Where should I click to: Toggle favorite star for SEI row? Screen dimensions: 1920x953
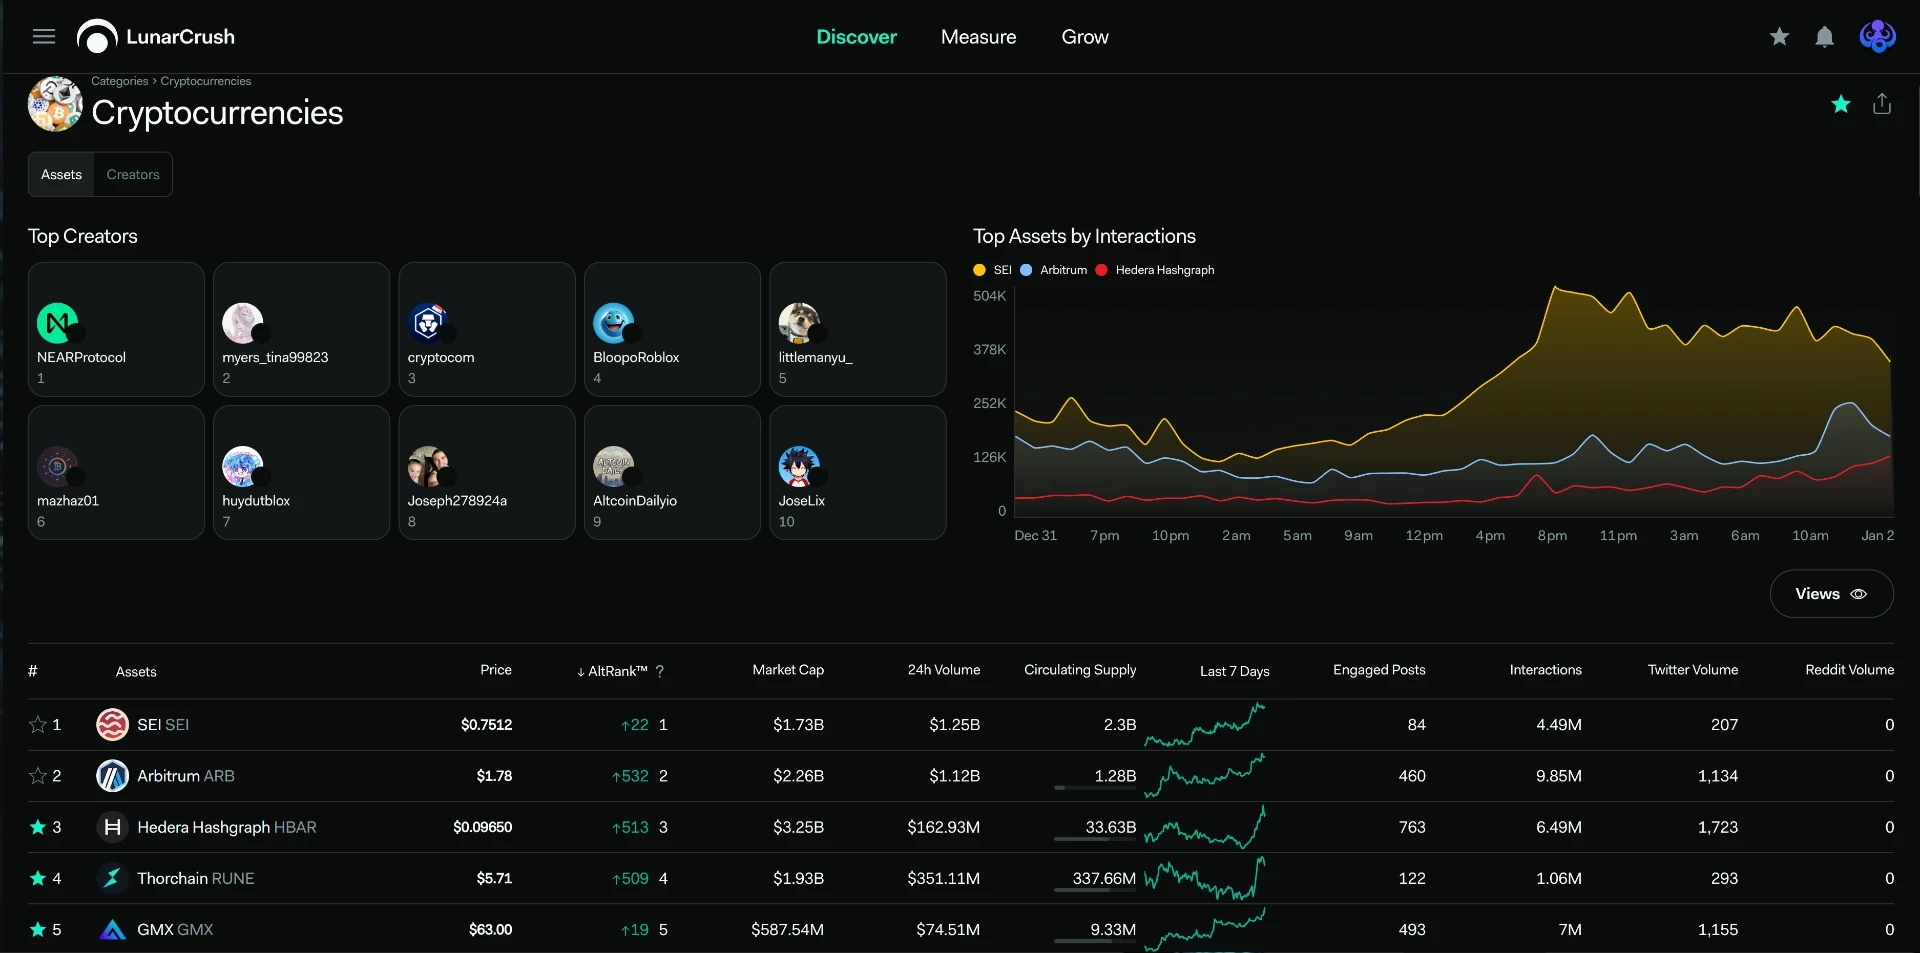(x=38, y=724)
